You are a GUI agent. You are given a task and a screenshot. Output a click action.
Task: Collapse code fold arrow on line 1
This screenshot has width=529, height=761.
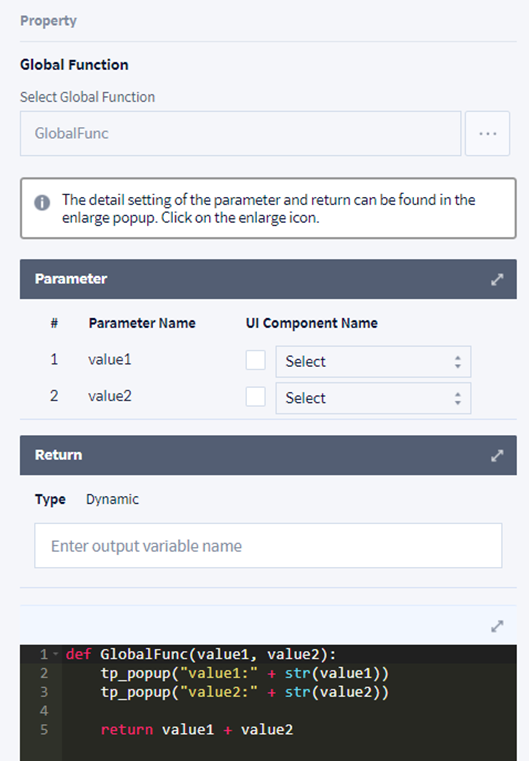click(55, 654)
